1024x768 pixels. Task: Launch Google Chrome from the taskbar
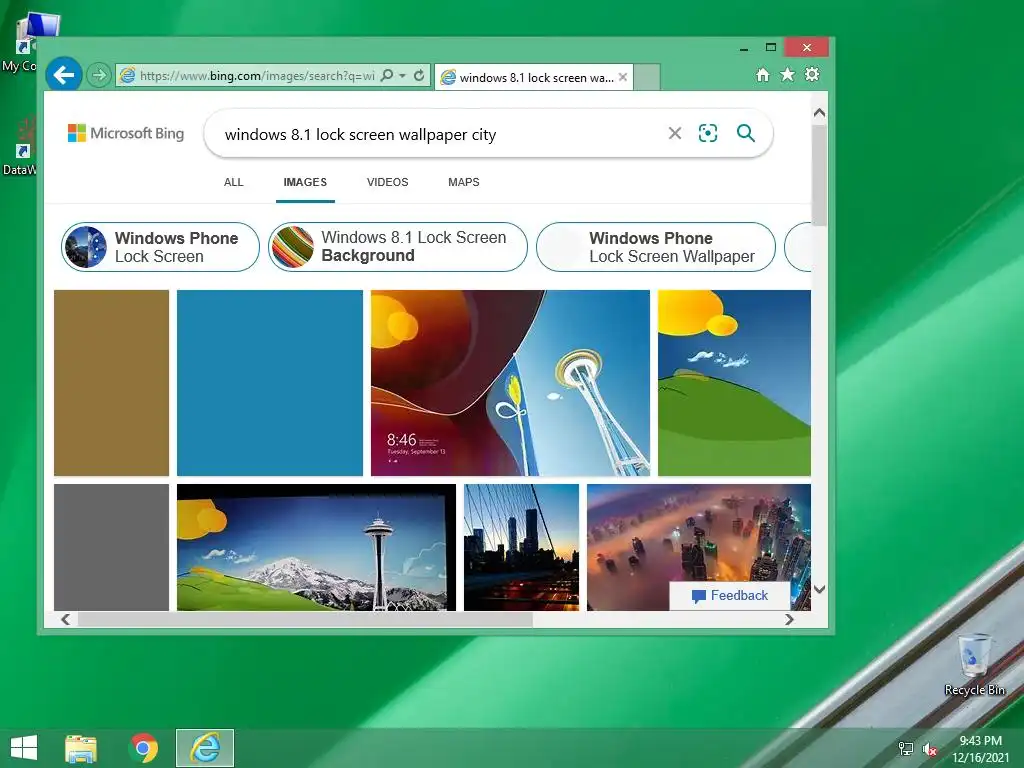tap(144, 748)
